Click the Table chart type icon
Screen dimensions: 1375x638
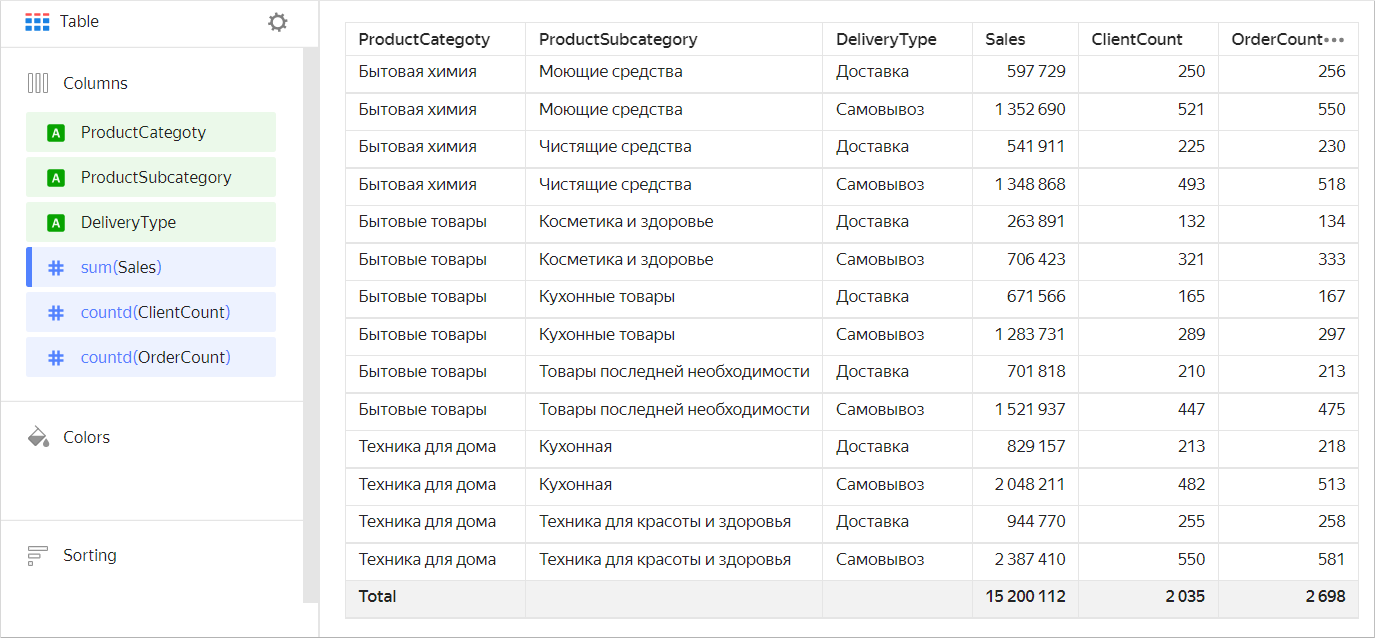click(37, 22)
